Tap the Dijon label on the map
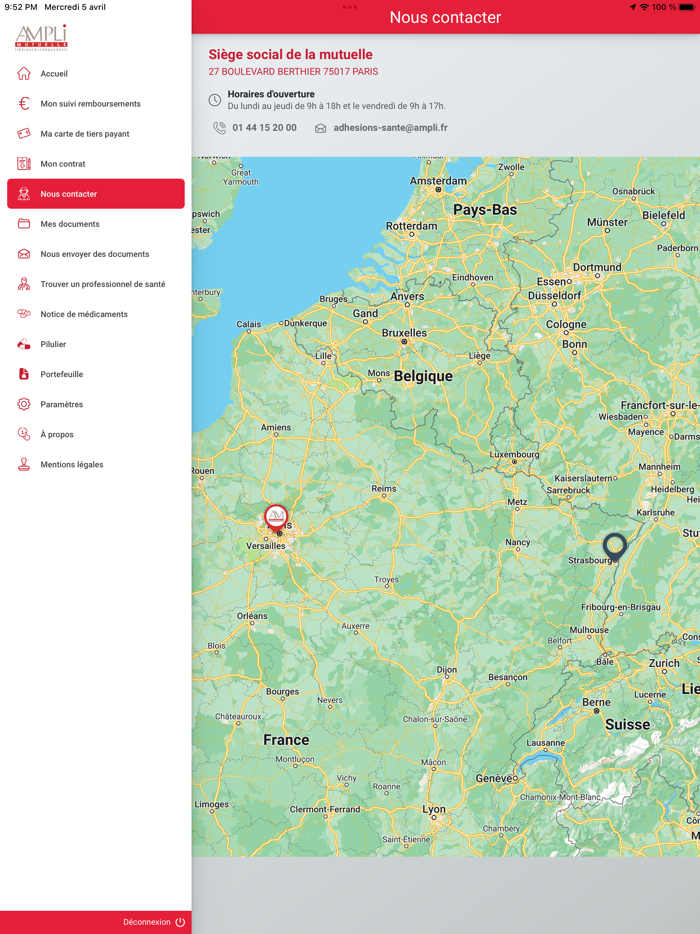The image size is (700, 934). [x=447, y=670]
